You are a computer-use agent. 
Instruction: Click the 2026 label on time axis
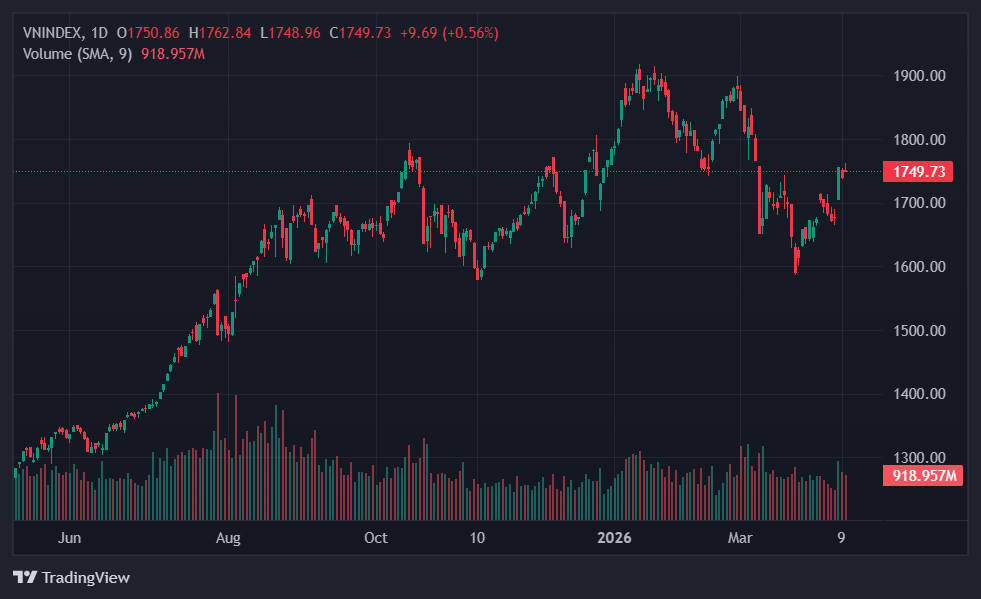pyautogui.click(x=615, y=538)
